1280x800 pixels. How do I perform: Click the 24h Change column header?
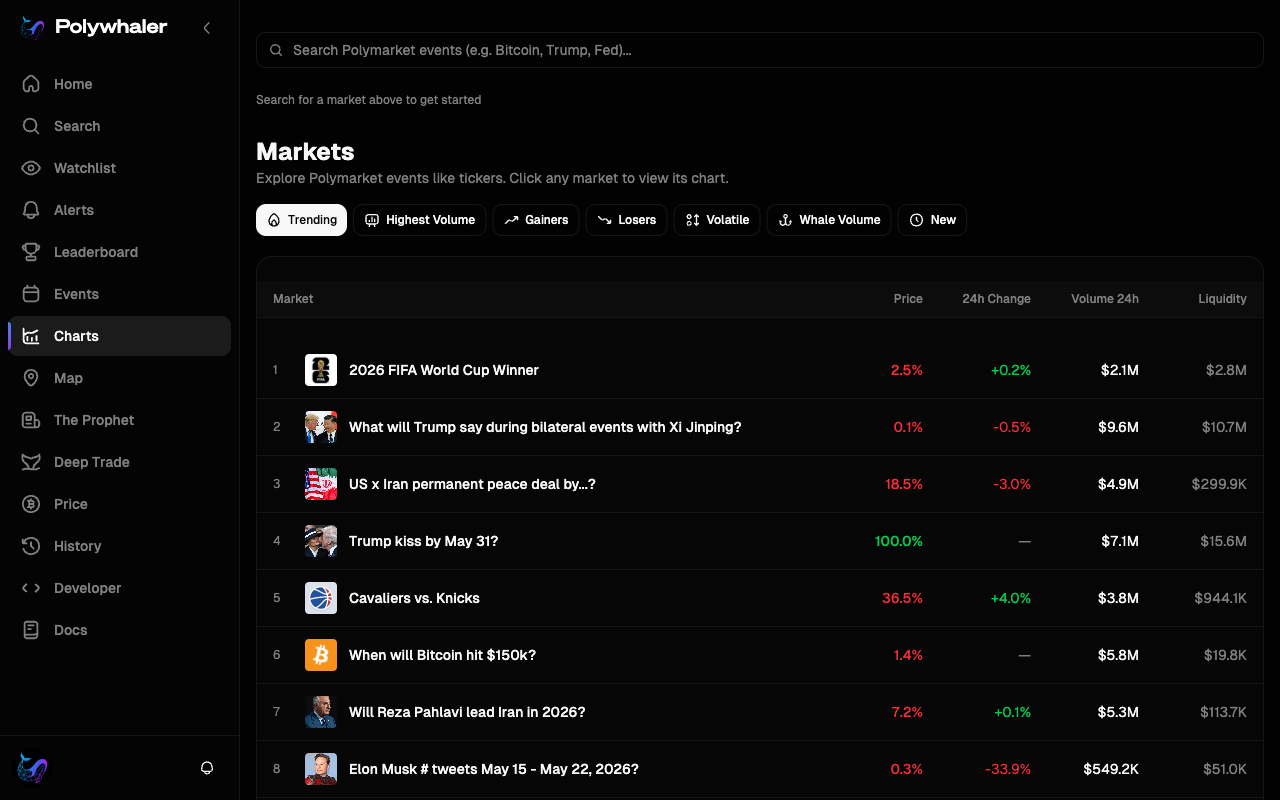[x=996, y=299]
